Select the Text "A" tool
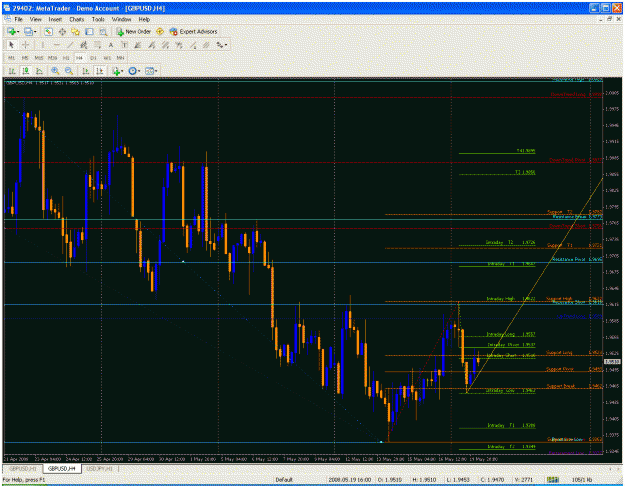Image resolution: width=625 pixels, height=486 pixels. coord(111,45)
